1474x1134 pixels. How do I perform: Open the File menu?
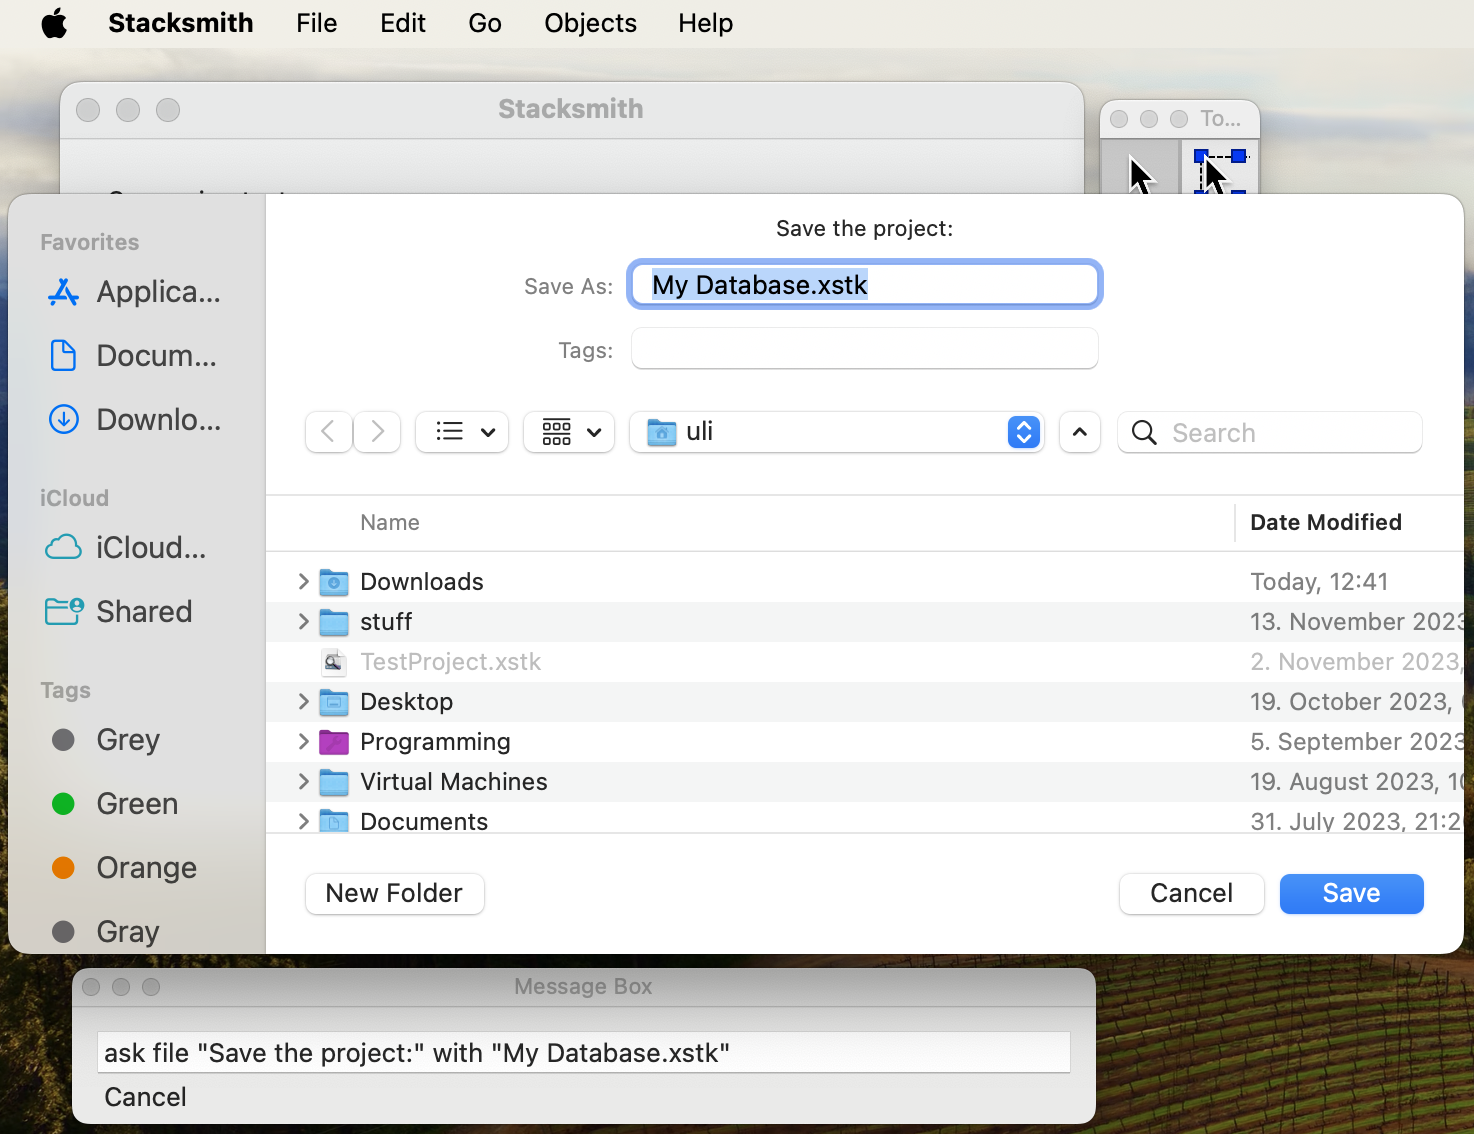tap(316, 23)
